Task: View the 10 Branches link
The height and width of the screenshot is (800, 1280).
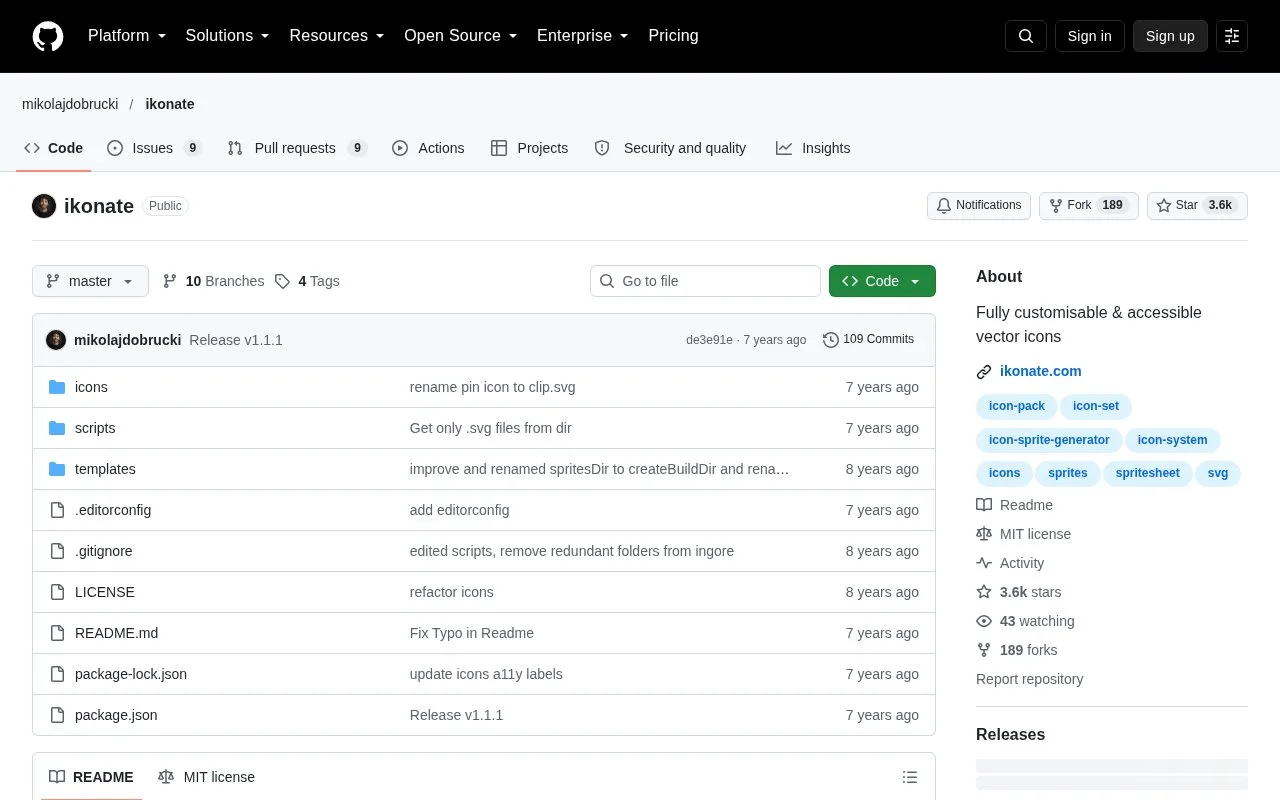Action: [x=214, y=281]
